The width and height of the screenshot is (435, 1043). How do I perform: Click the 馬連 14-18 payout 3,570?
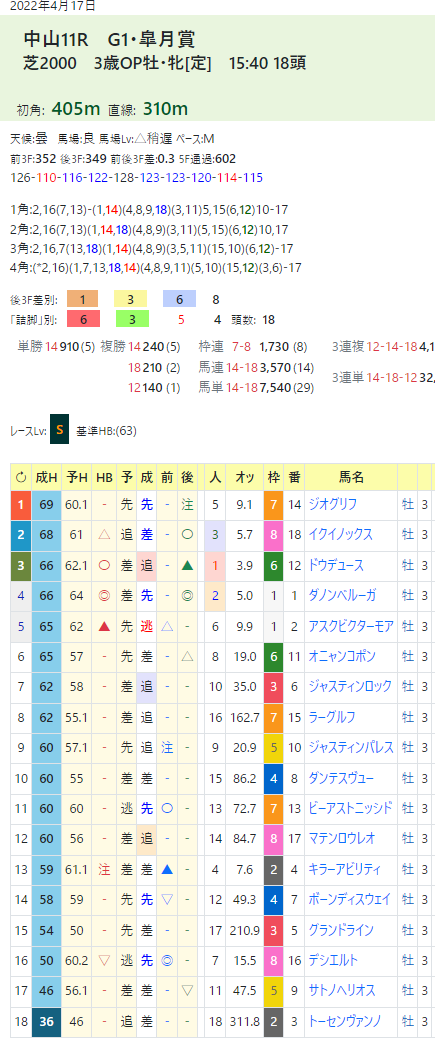[274, 366]
